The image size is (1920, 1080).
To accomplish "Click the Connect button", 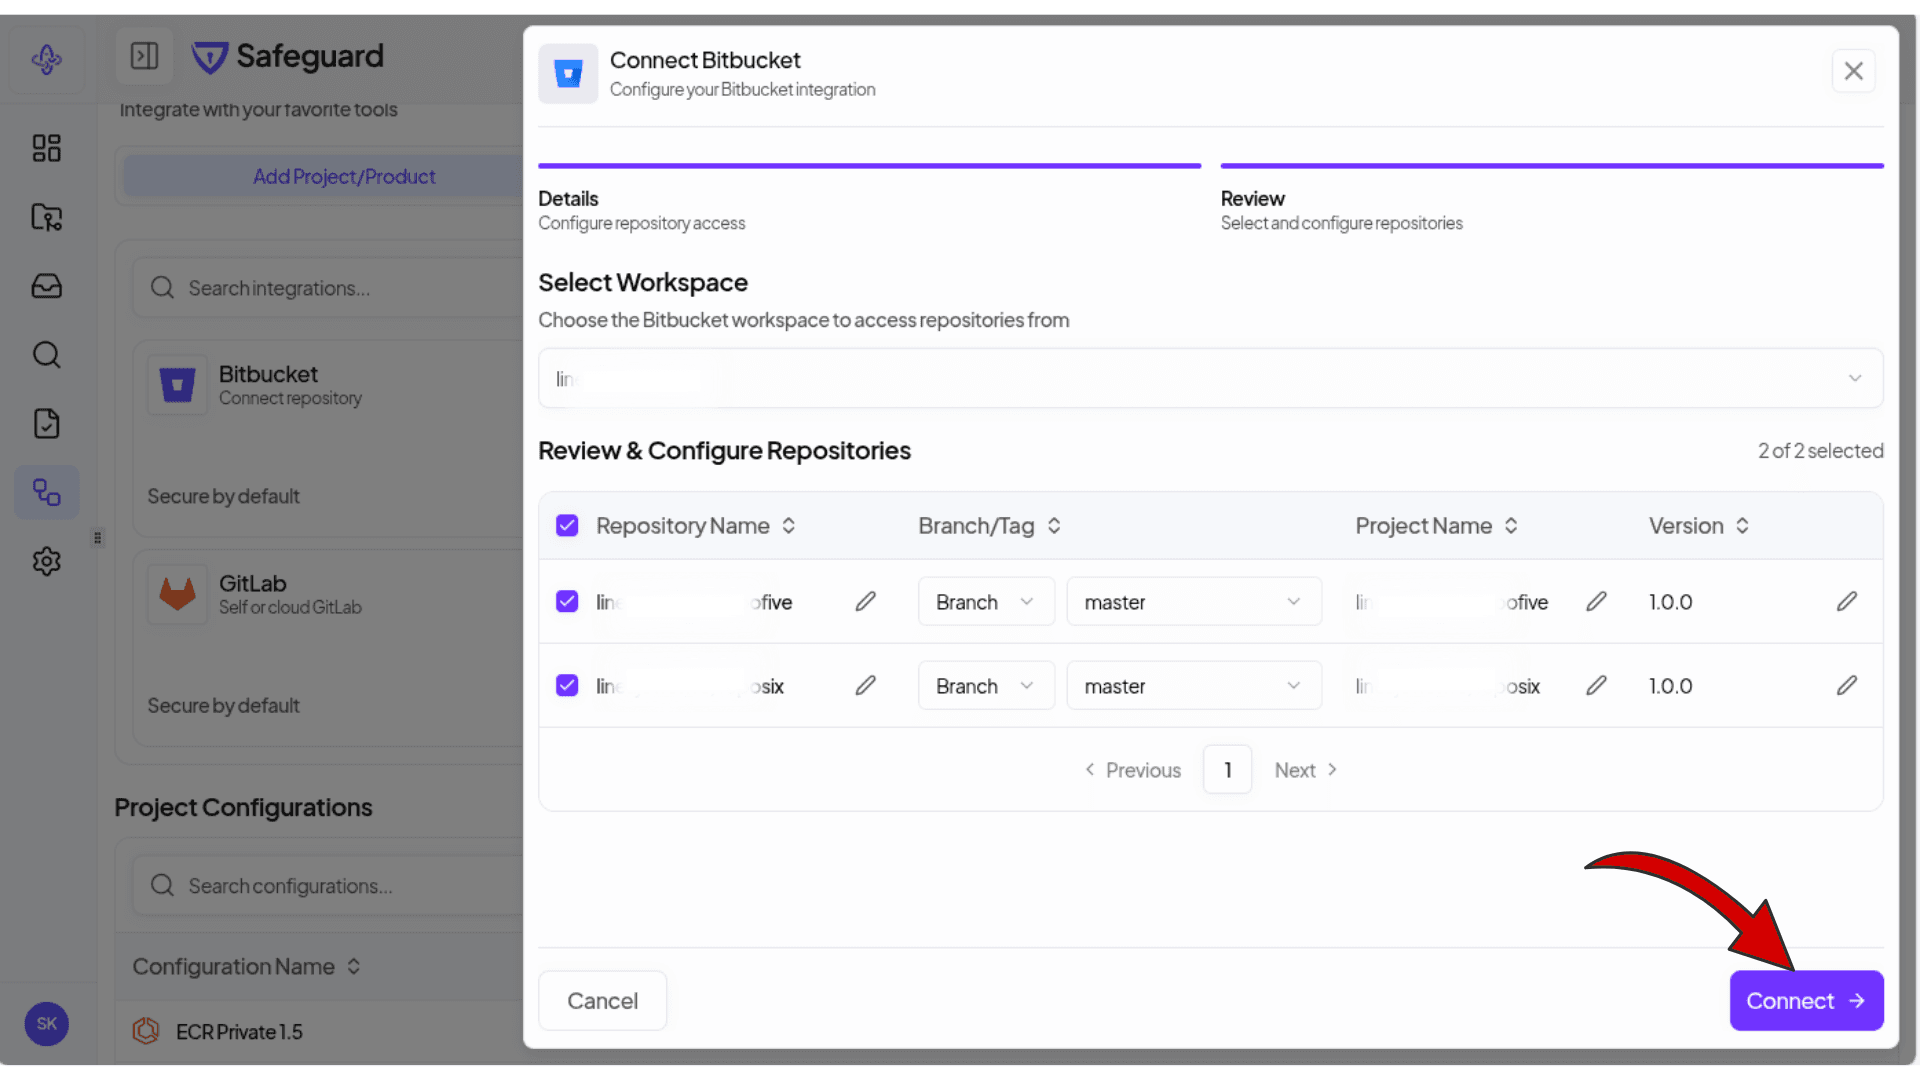I will (x=1805, y=1000).
